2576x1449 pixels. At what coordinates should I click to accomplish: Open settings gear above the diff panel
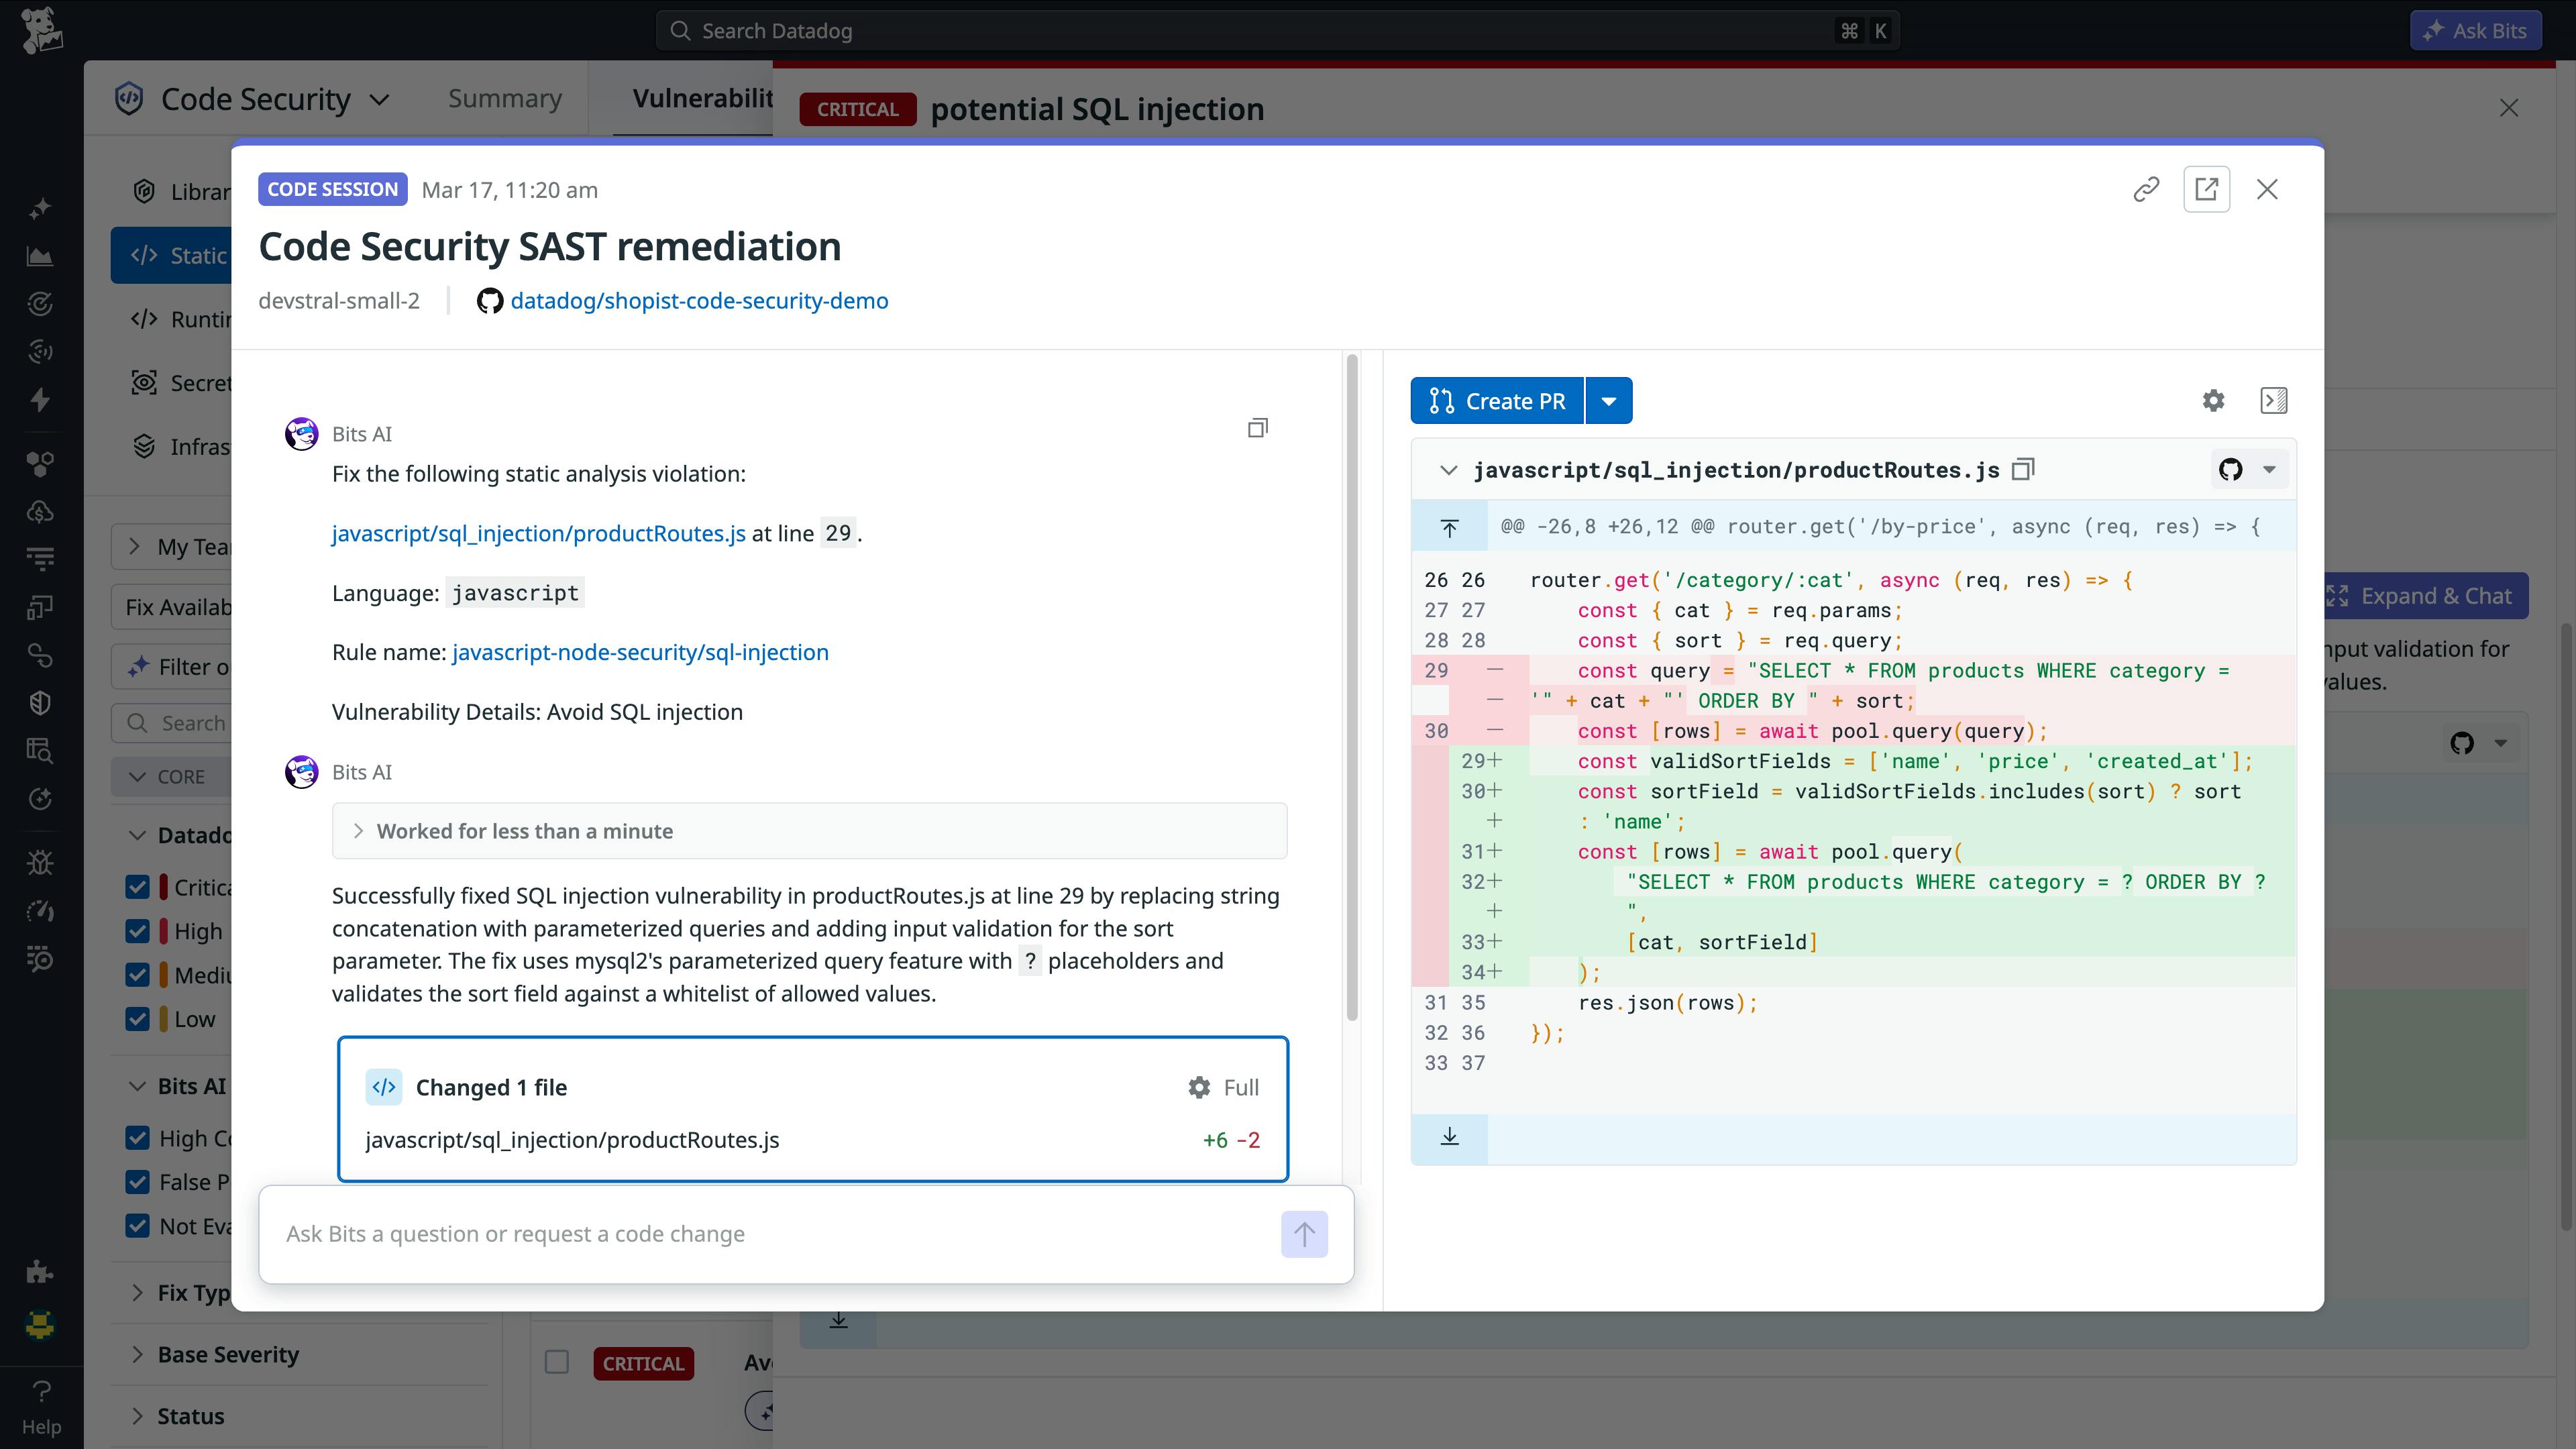tap(2213, 400)
